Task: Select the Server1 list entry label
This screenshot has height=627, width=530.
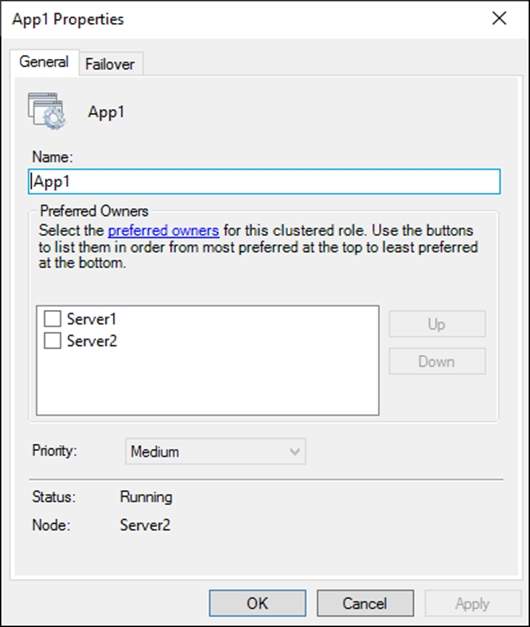Action: click(92, 319)
